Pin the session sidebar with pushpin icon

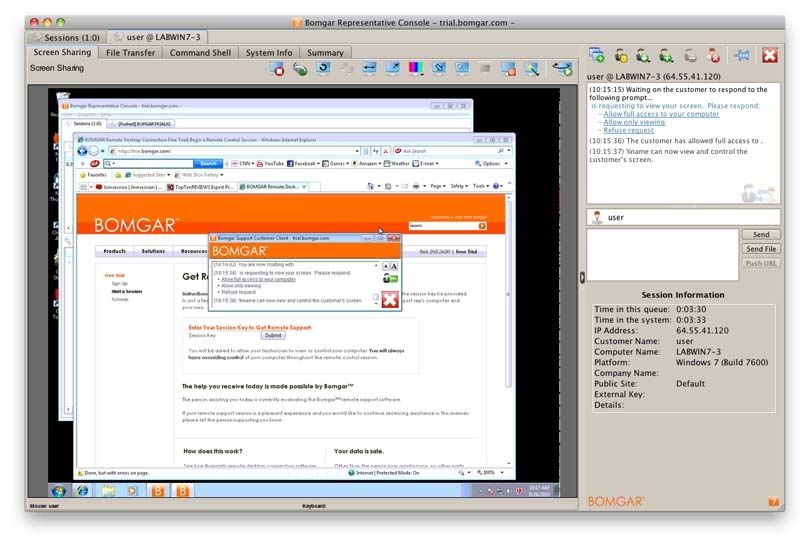pyautogui.click(x=742, y=55)
